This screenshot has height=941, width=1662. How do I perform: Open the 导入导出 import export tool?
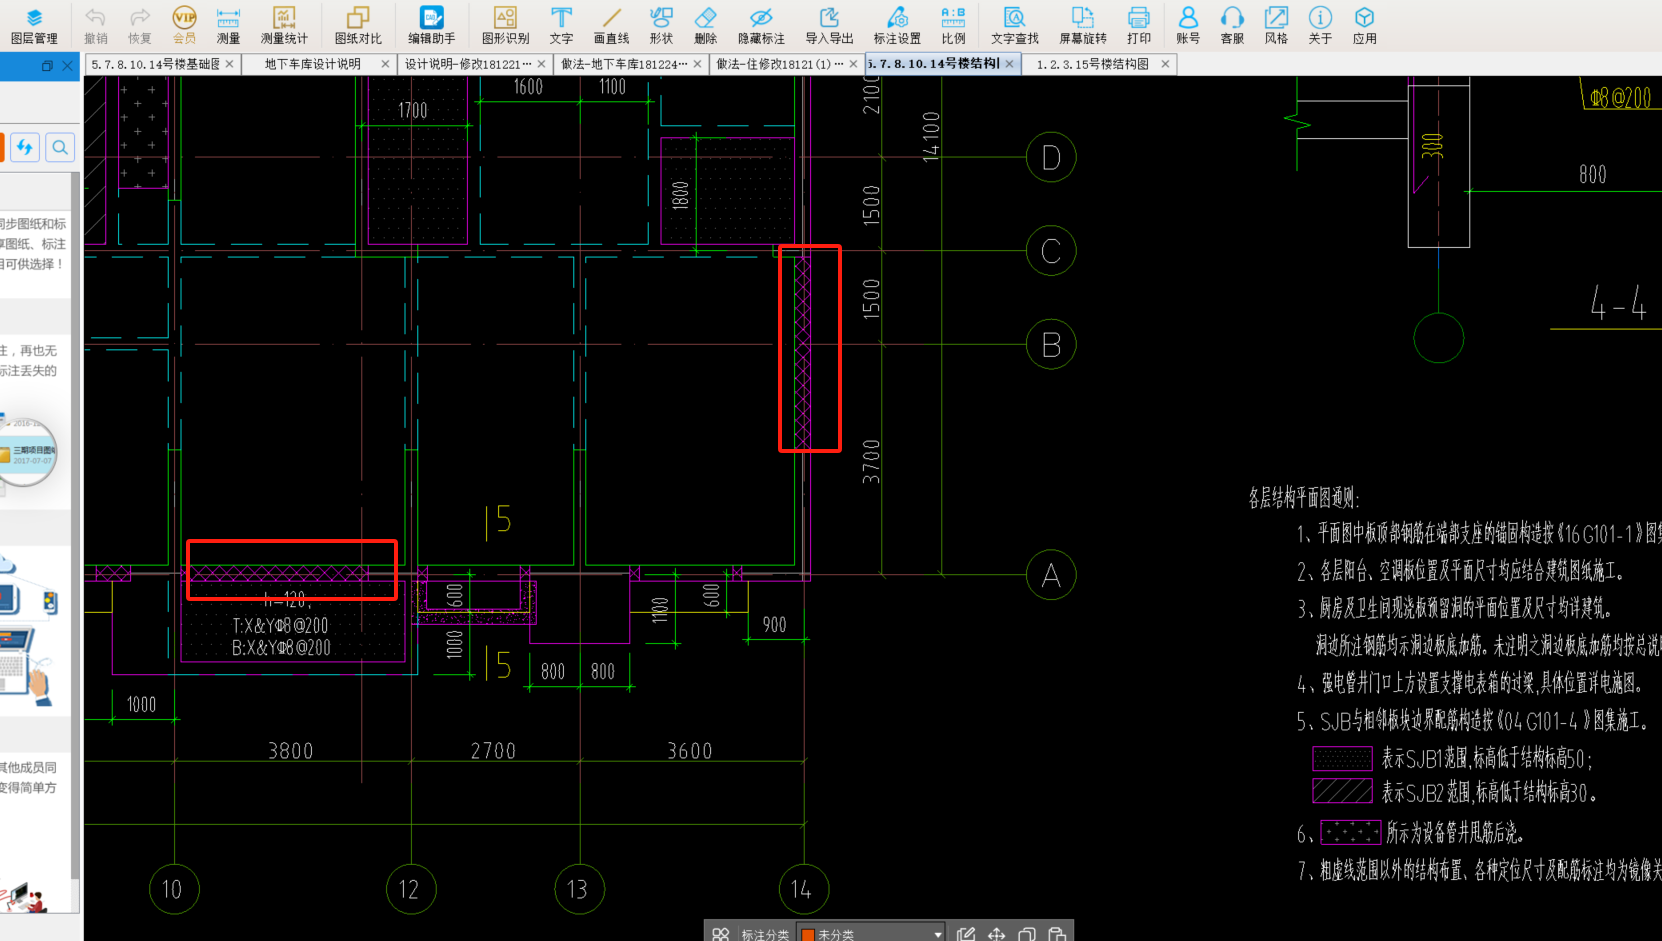tap(829, 26)
